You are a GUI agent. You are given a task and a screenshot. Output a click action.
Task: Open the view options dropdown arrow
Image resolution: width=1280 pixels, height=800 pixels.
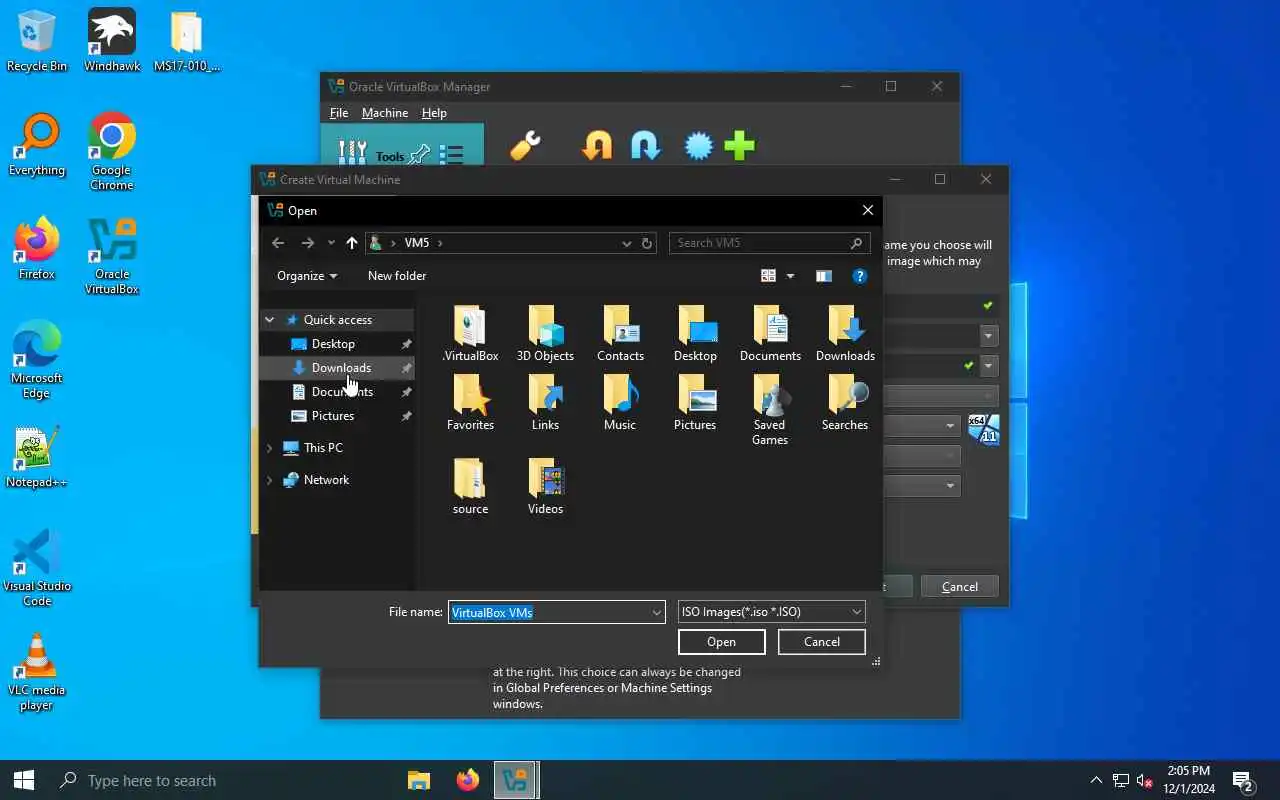(790, 276)
